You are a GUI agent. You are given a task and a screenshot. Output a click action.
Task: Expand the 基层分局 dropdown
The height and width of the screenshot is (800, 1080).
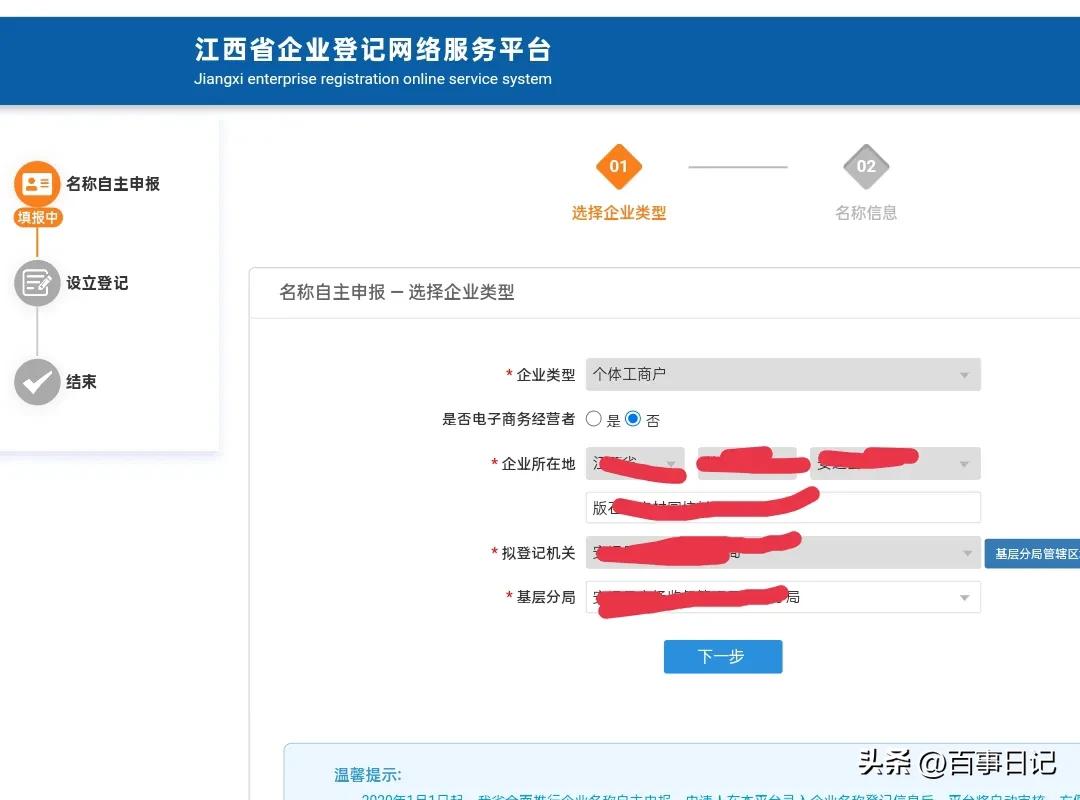782,597
